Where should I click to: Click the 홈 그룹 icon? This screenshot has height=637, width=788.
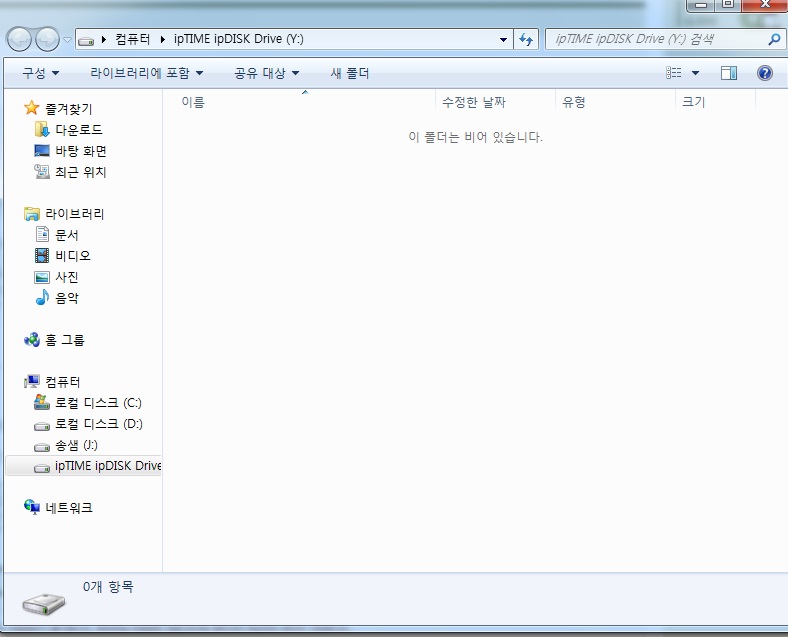tap(32, 340)
